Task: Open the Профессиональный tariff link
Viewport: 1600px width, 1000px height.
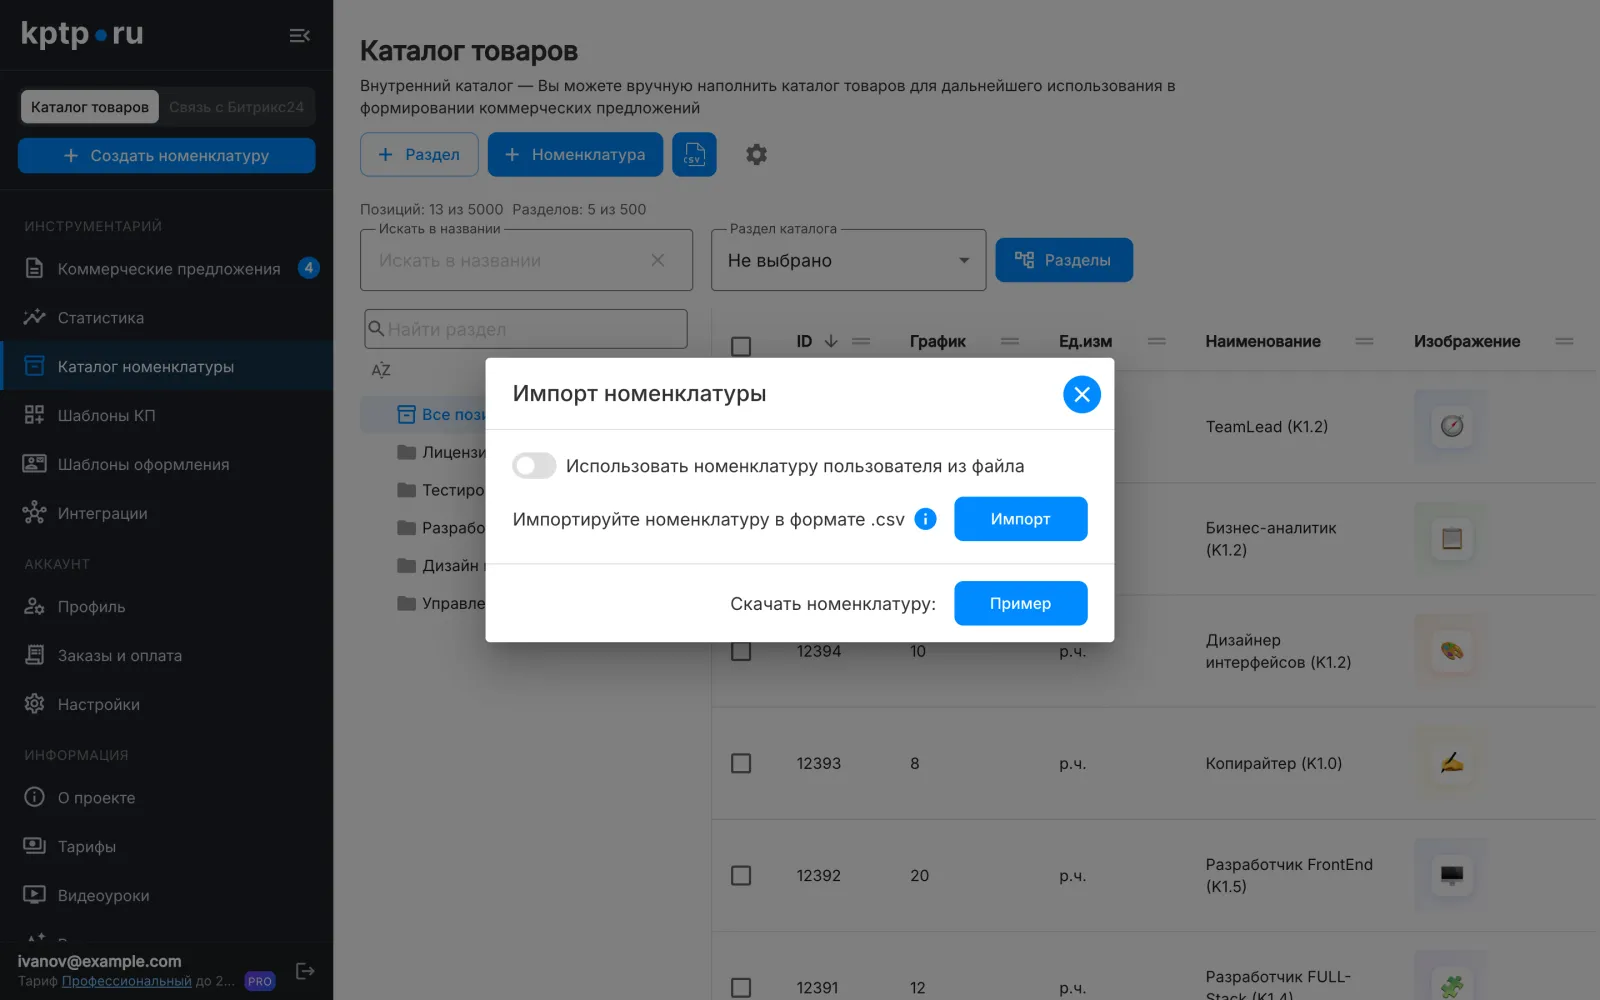Action: pos(127,981)
